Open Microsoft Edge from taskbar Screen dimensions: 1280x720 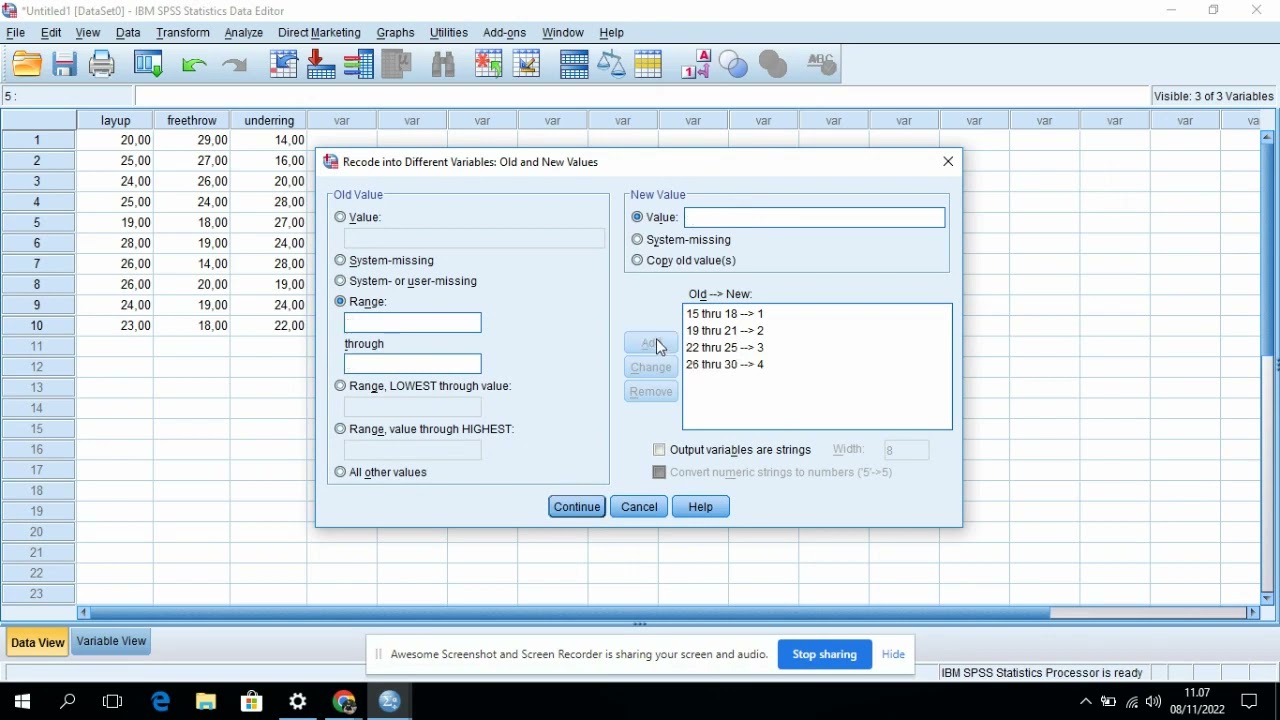(160, 702)
